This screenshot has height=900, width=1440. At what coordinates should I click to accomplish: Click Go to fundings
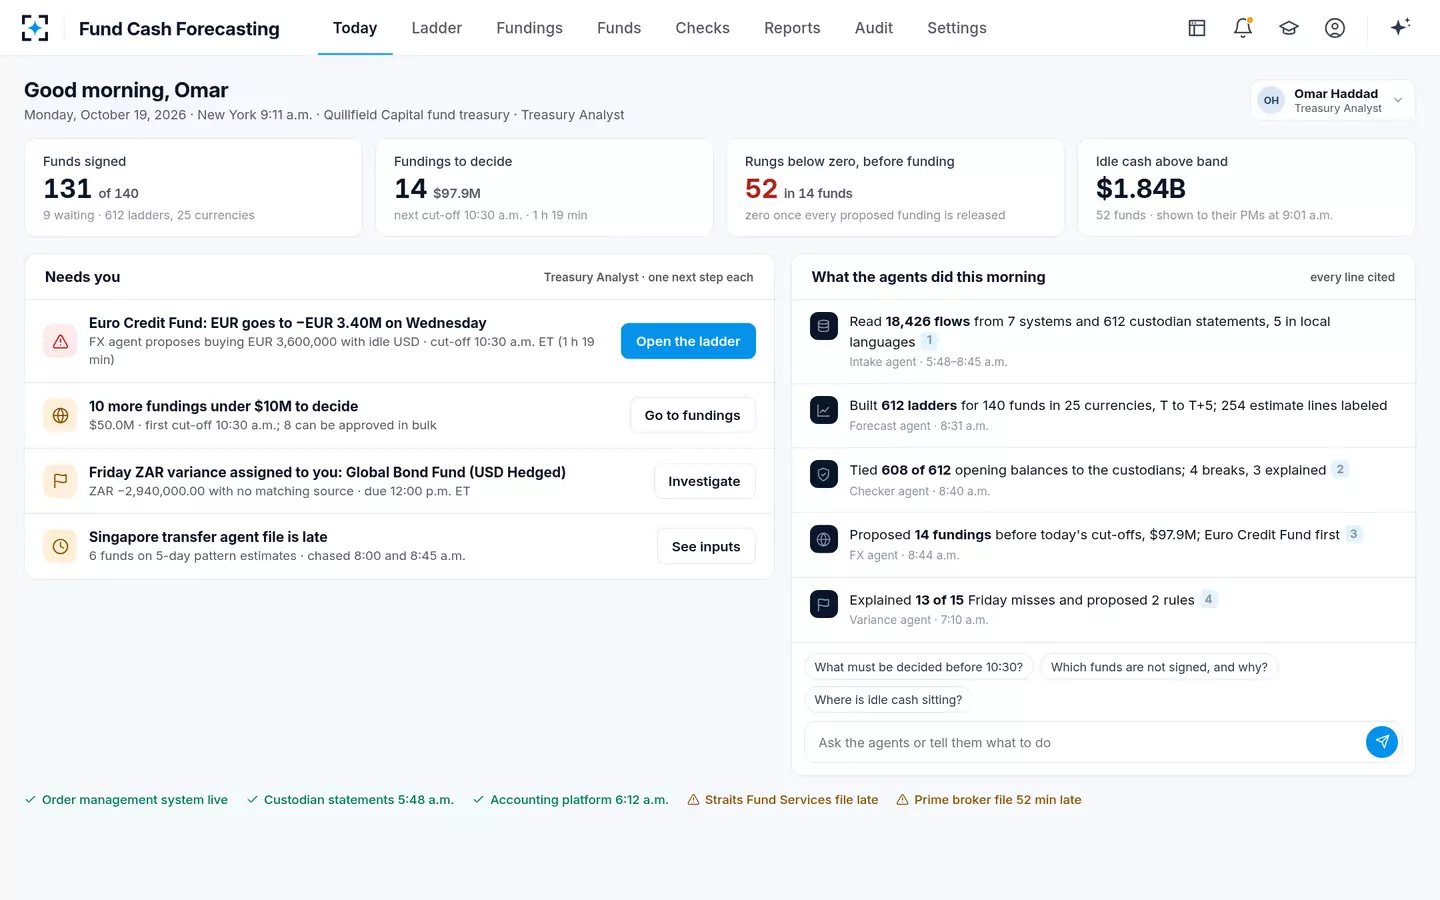(693, 415)
